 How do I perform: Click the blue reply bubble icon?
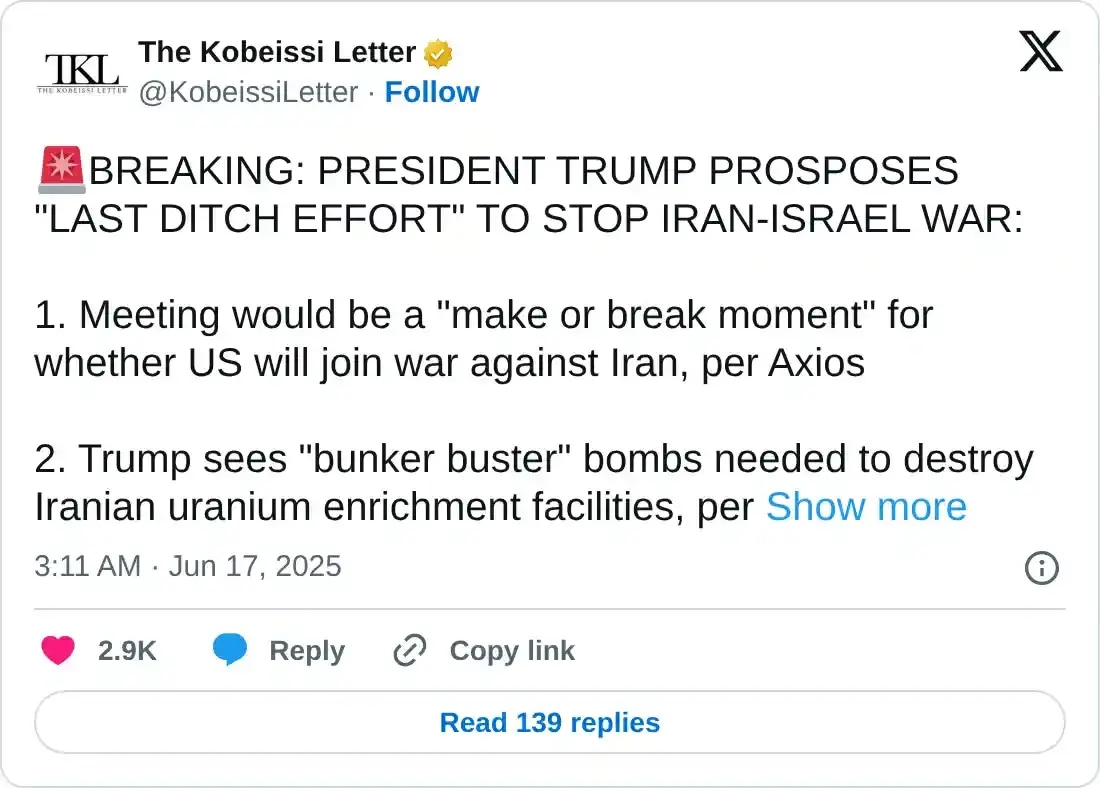(230, 651)
